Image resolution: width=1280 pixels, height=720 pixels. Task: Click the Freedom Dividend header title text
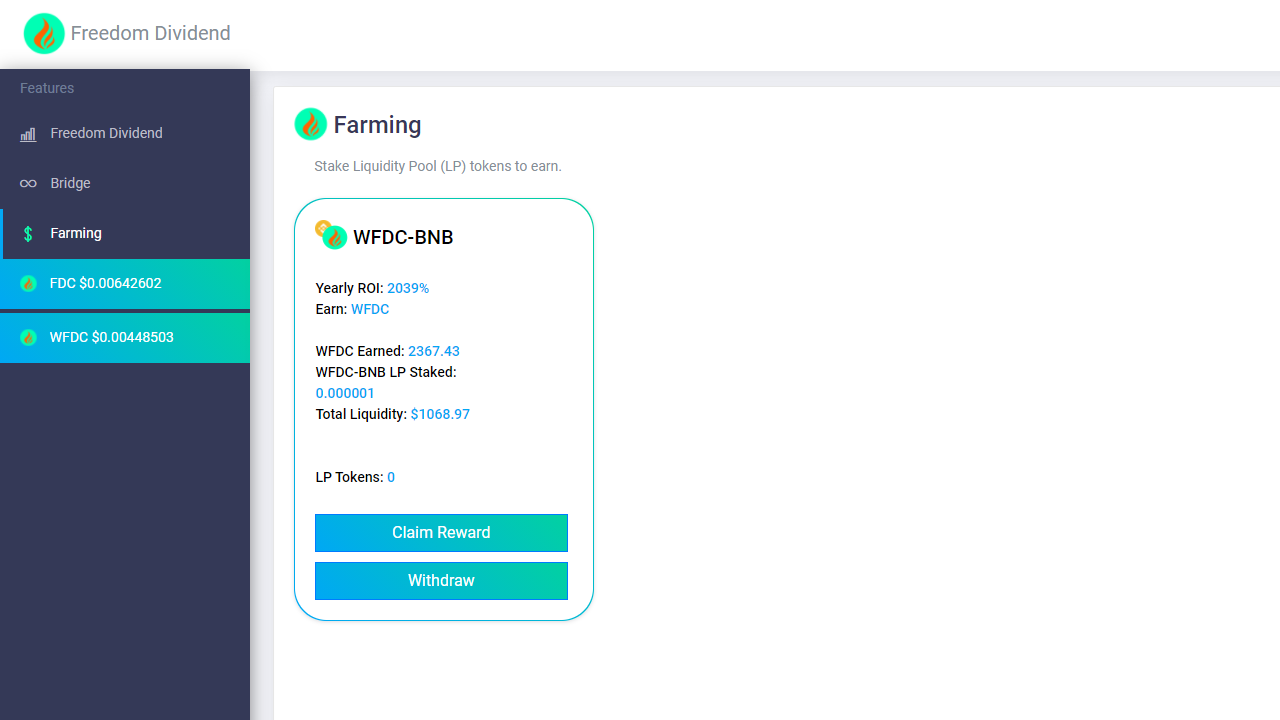tap(151, 33)
